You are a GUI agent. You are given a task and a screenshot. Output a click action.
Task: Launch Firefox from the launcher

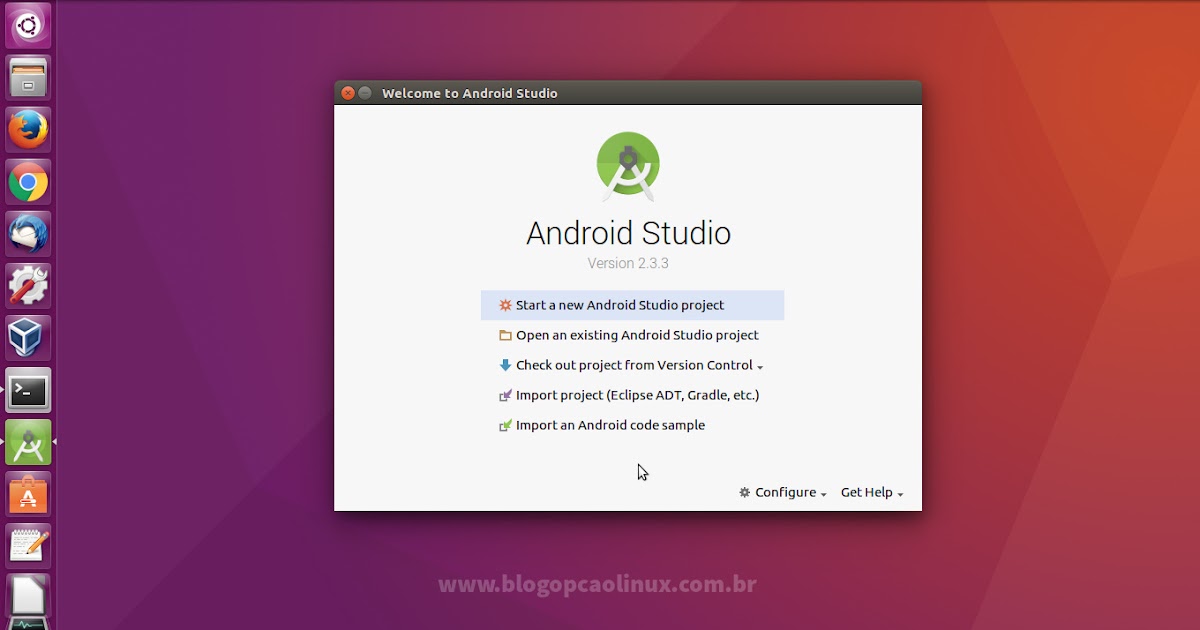(x=28, y=129)
